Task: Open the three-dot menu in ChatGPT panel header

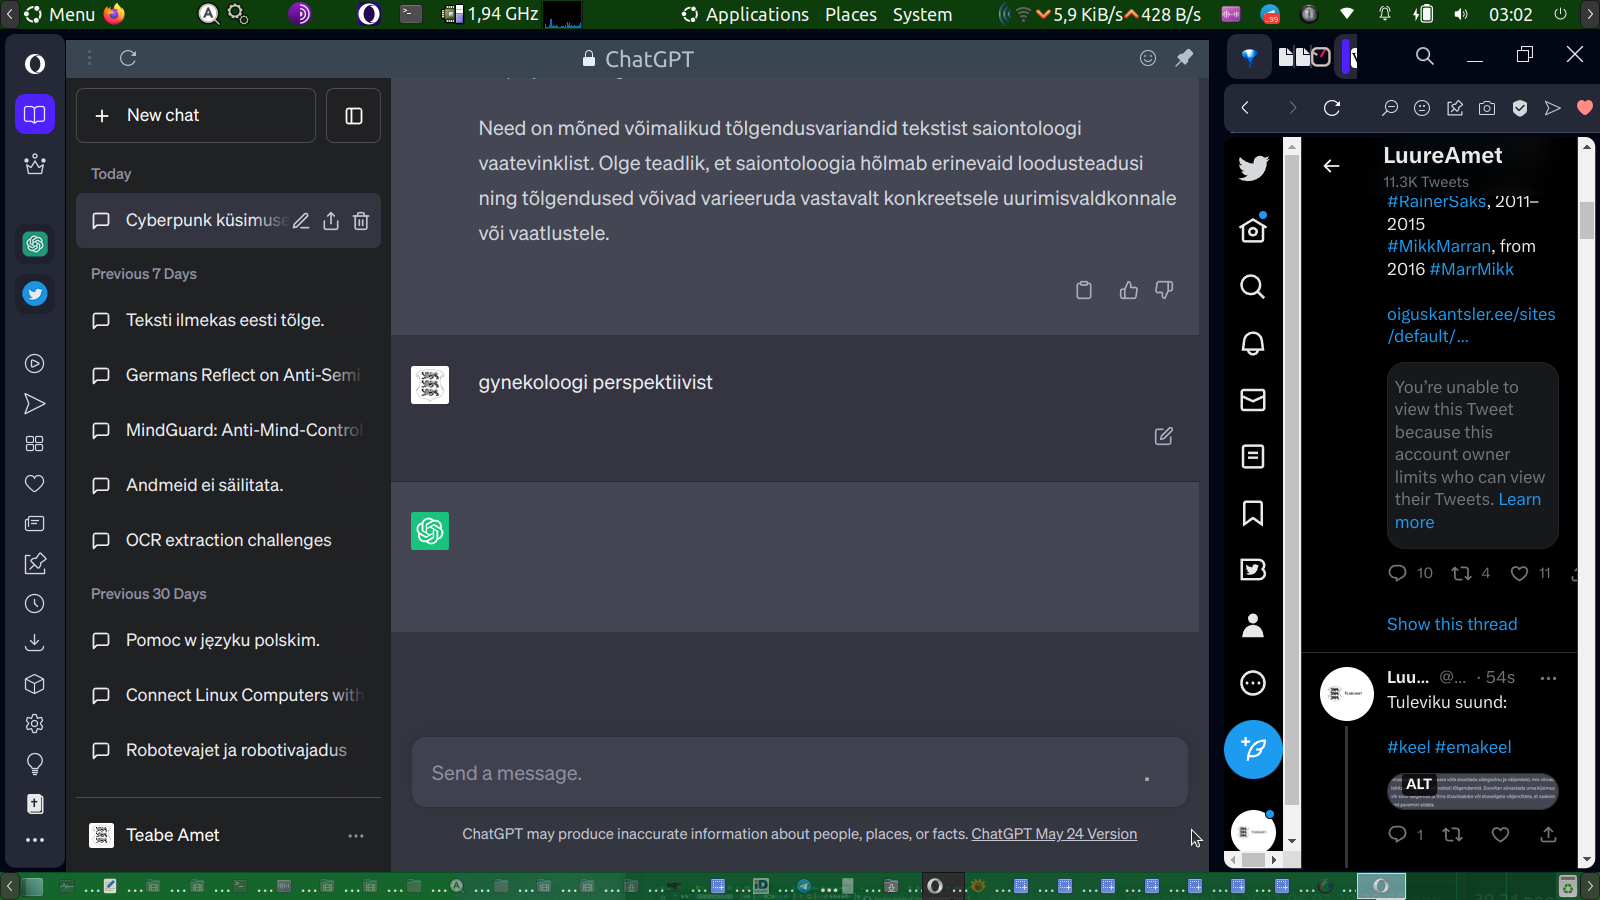Action: [x=89, y=58]
